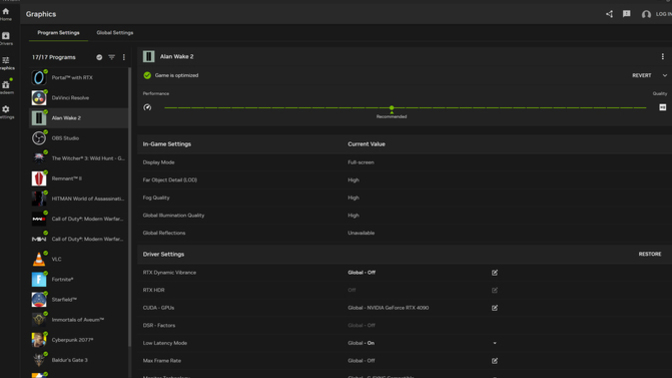
Task: Open the feedback message icon
Action: [x=627, y=14]
